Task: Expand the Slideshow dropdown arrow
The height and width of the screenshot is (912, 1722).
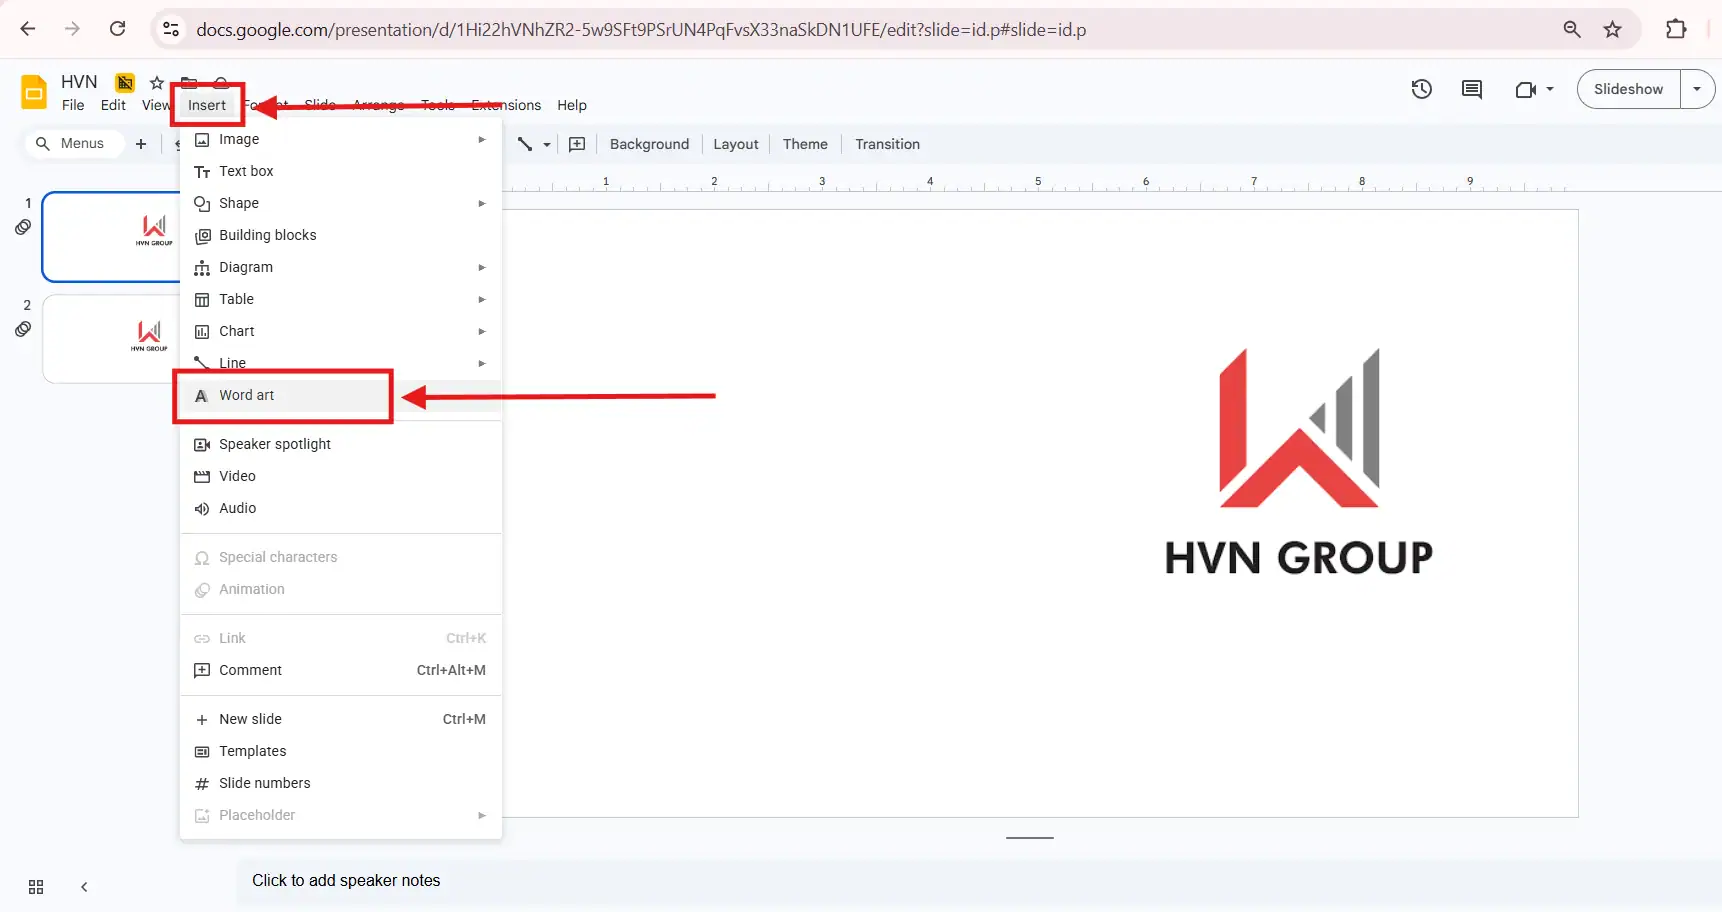Action: pos(1697,89)
